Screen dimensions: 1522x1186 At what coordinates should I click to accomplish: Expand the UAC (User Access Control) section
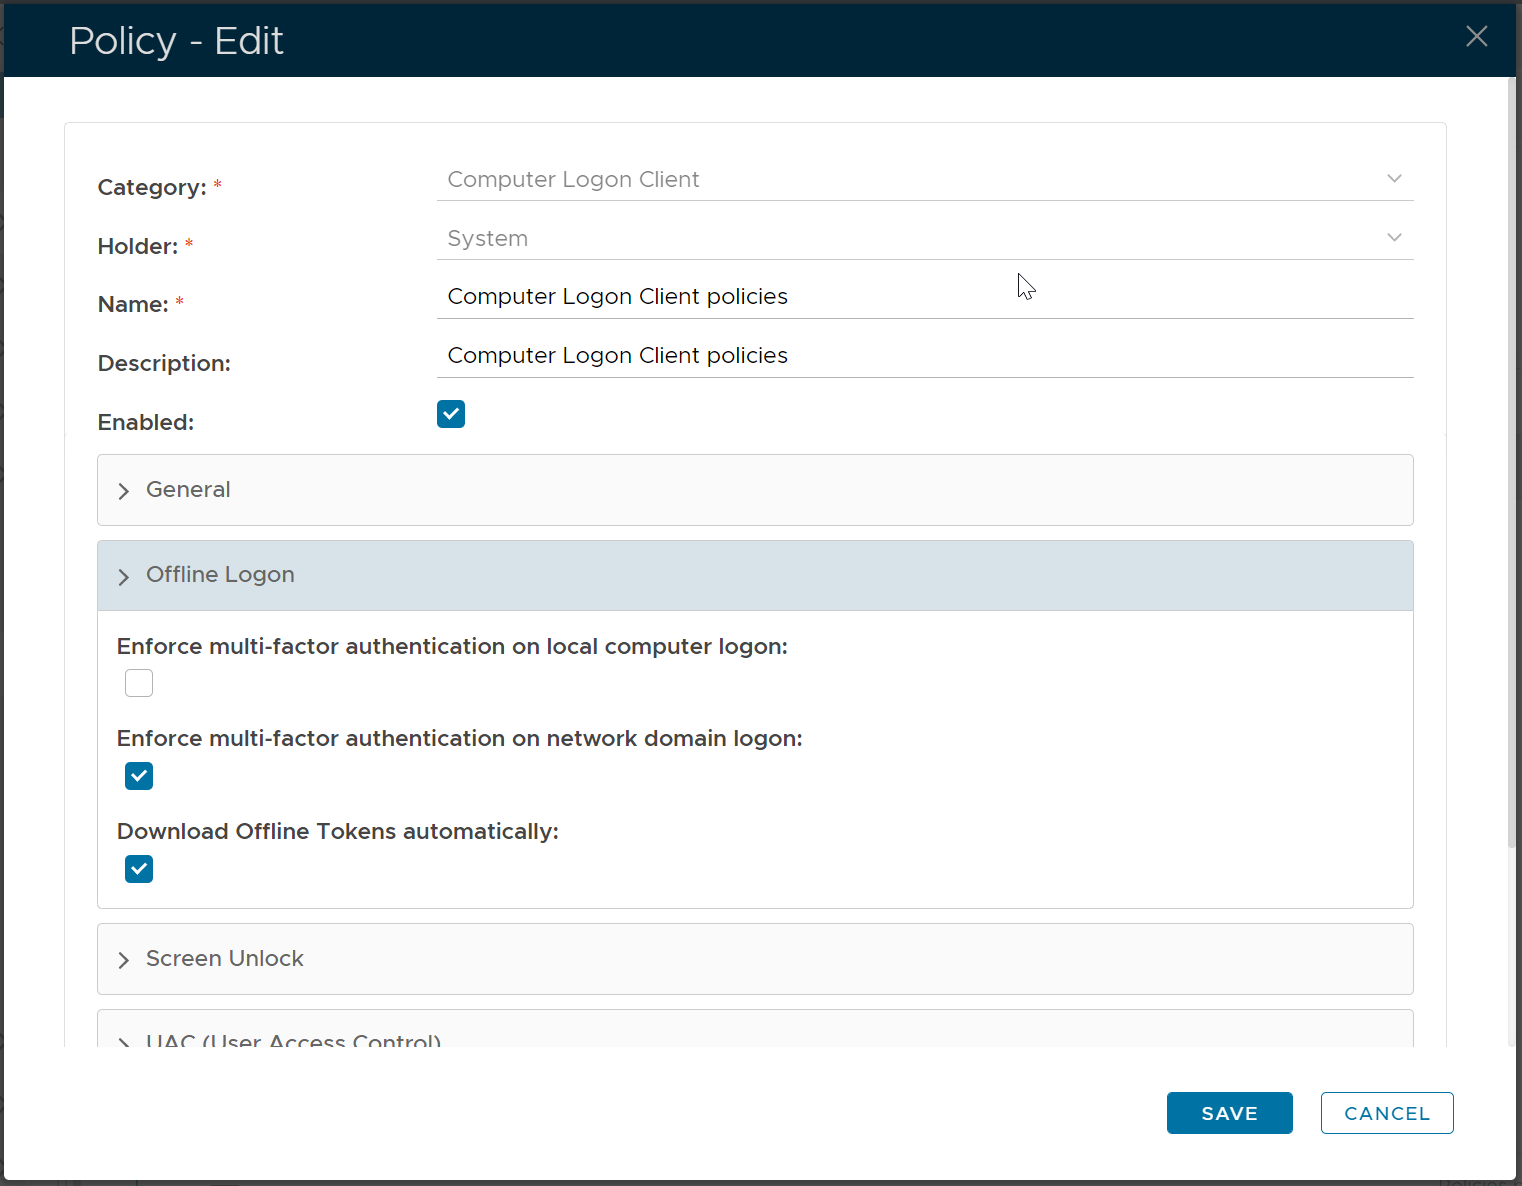coord(292,1038)
